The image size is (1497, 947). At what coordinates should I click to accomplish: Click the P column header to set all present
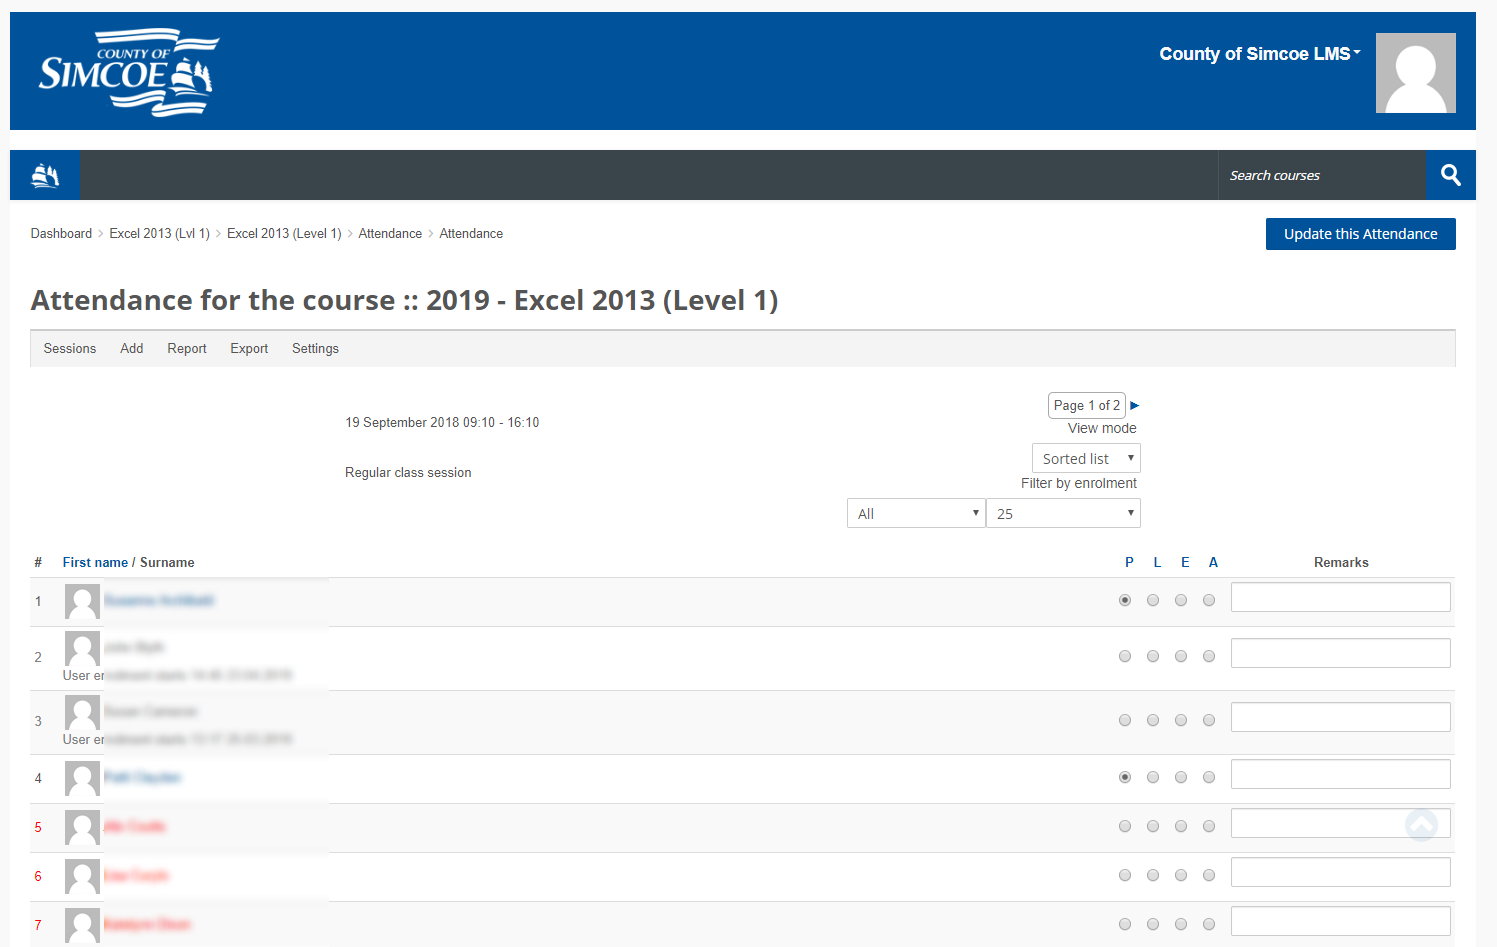(x=1129, y=562)
